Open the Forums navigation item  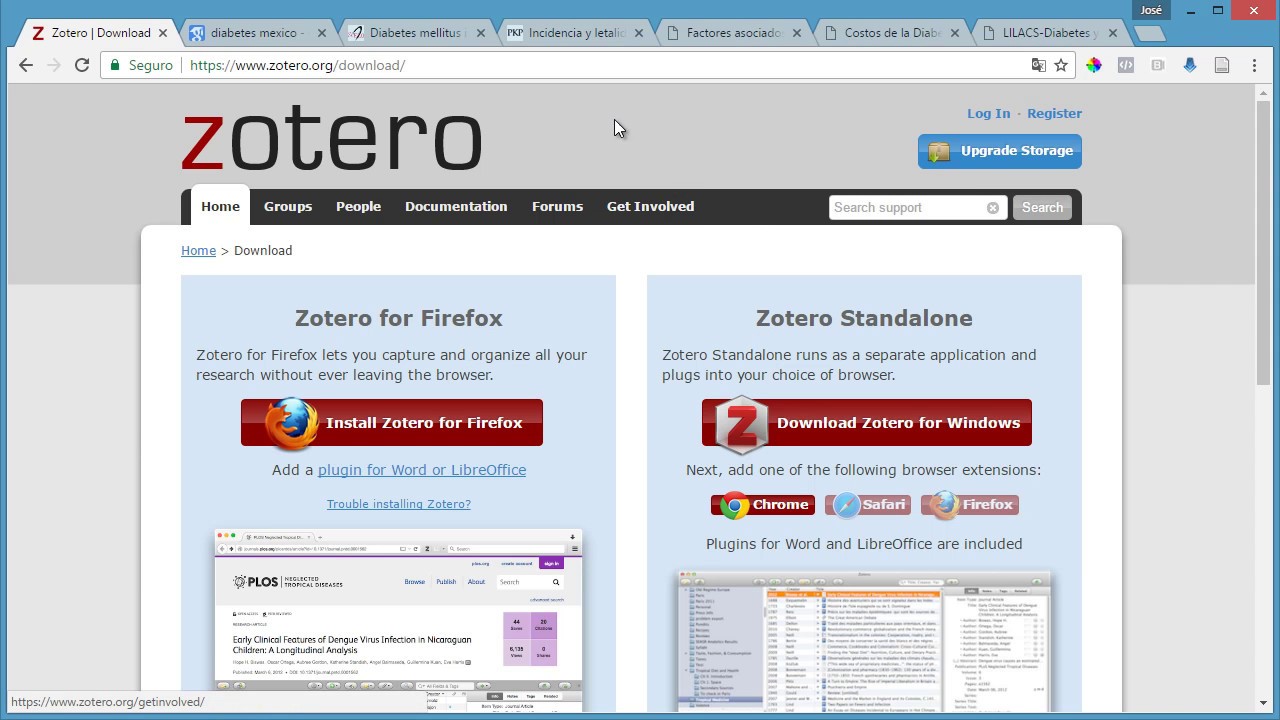557,207
